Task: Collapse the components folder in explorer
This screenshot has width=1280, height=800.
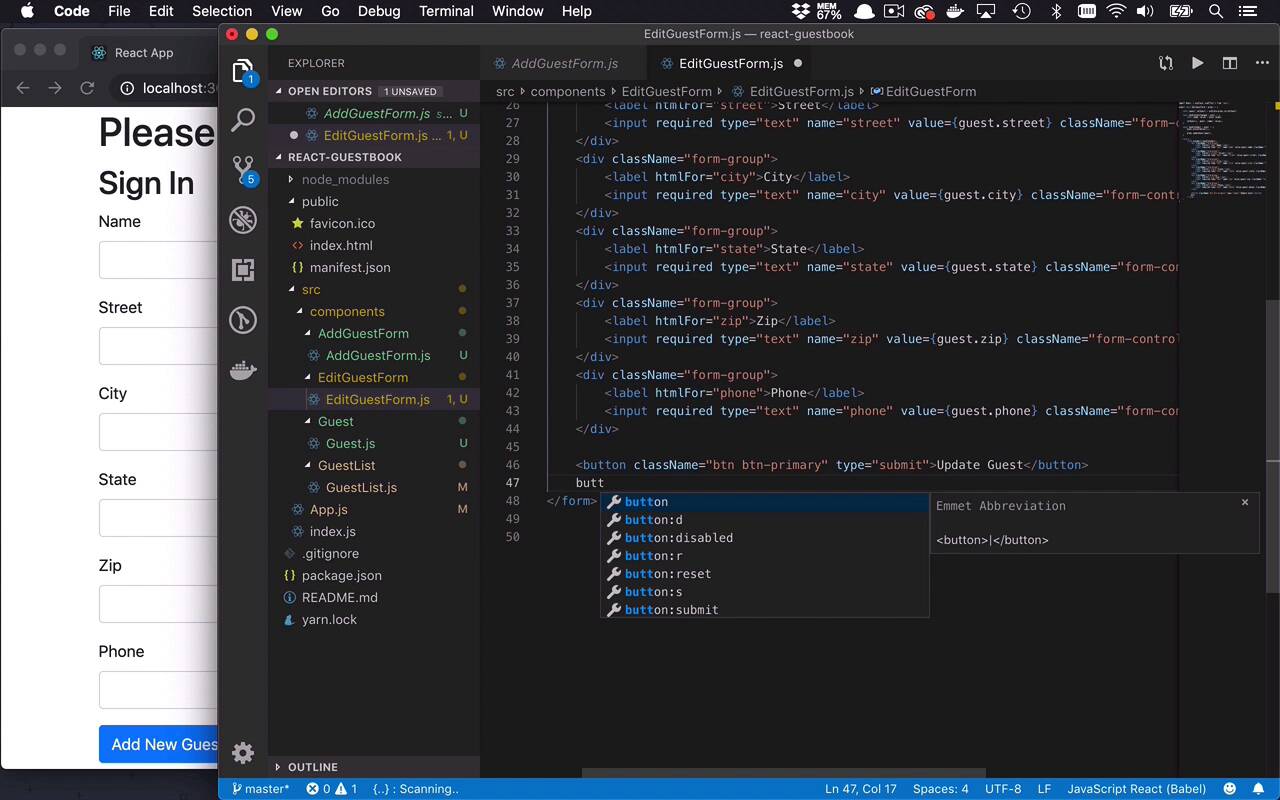Action: pyautogui.click(x=346, y=311)
